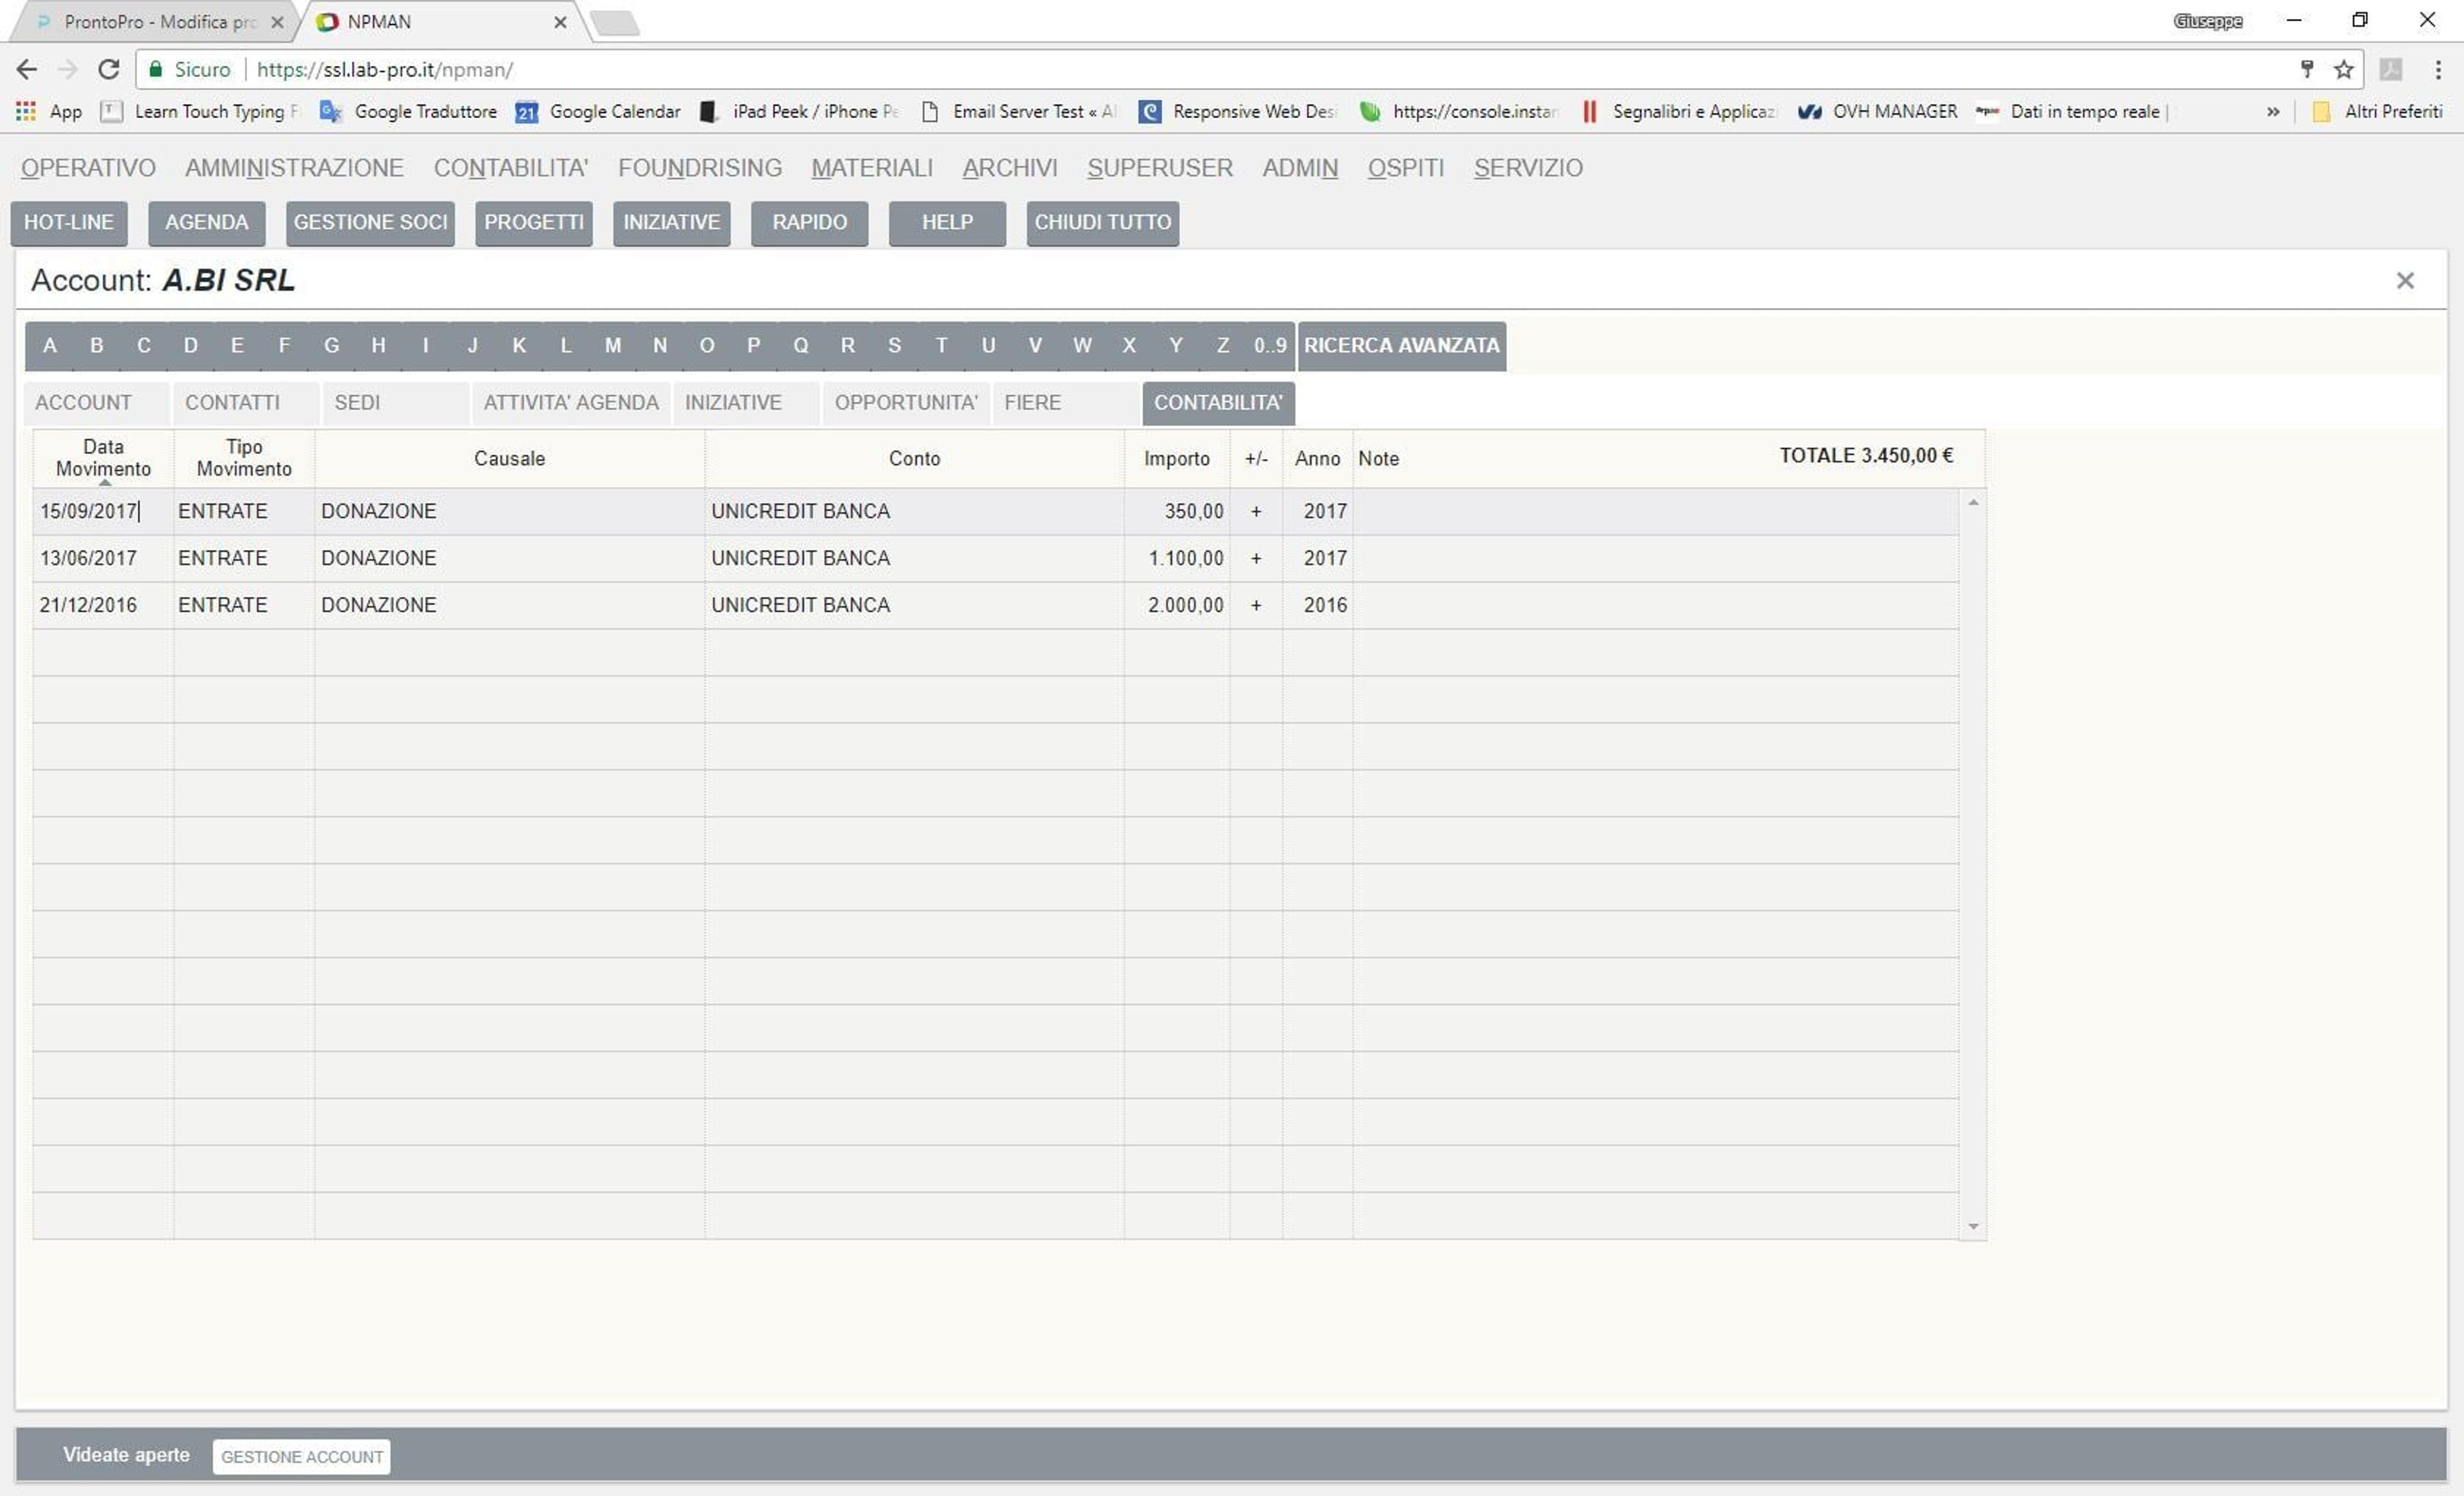Switch to the CONTATTI tab
This screenshot has width=2464, height=1496.
(246, 403)
